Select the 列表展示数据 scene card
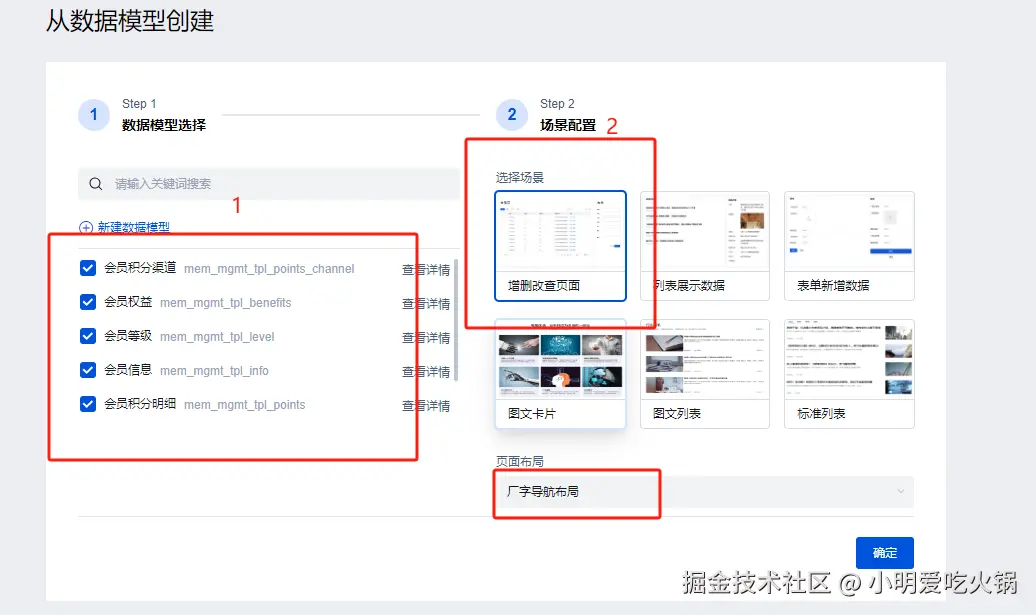1036x615 pixels. [704, 241]
